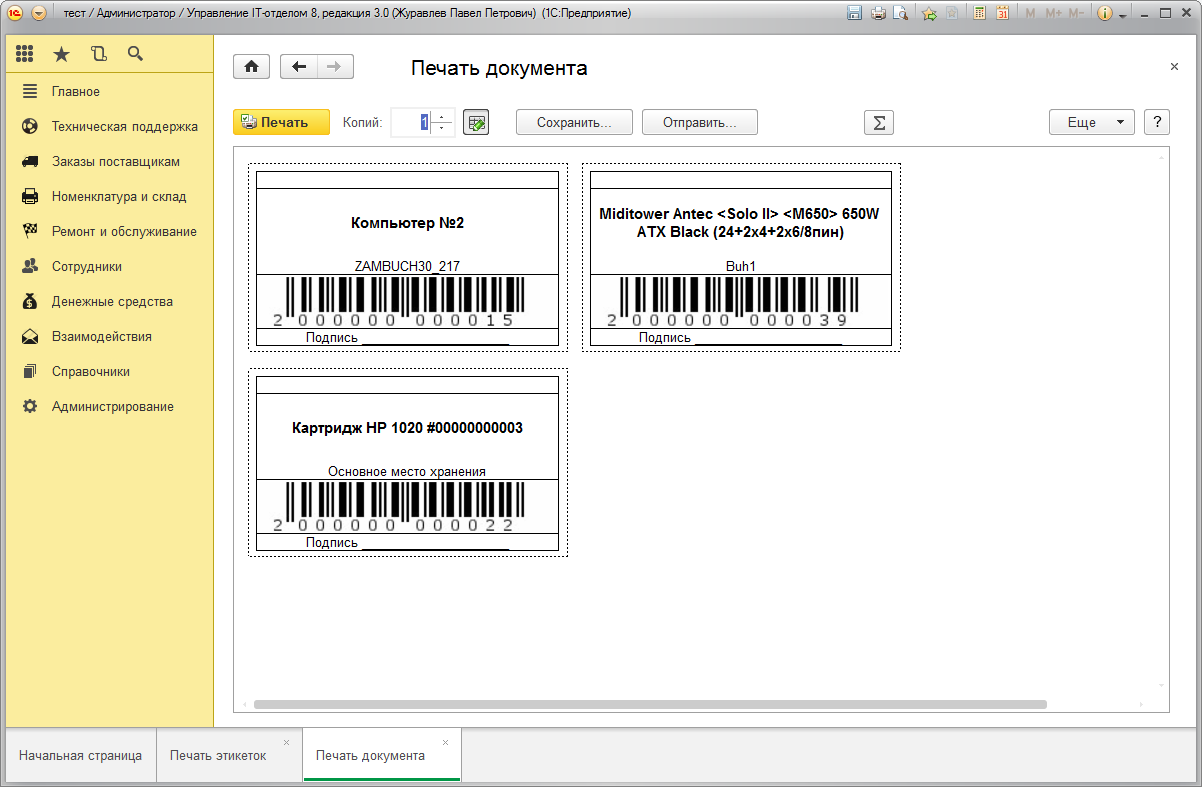Switch to the Начальная страница tab

coord(80,755)
